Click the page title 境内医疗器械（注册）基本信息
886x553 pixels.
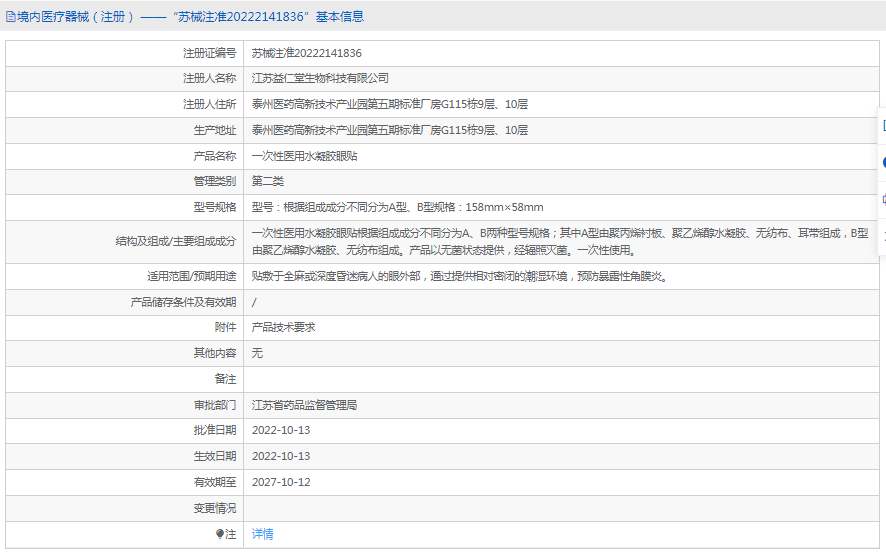tap(190, 17)
